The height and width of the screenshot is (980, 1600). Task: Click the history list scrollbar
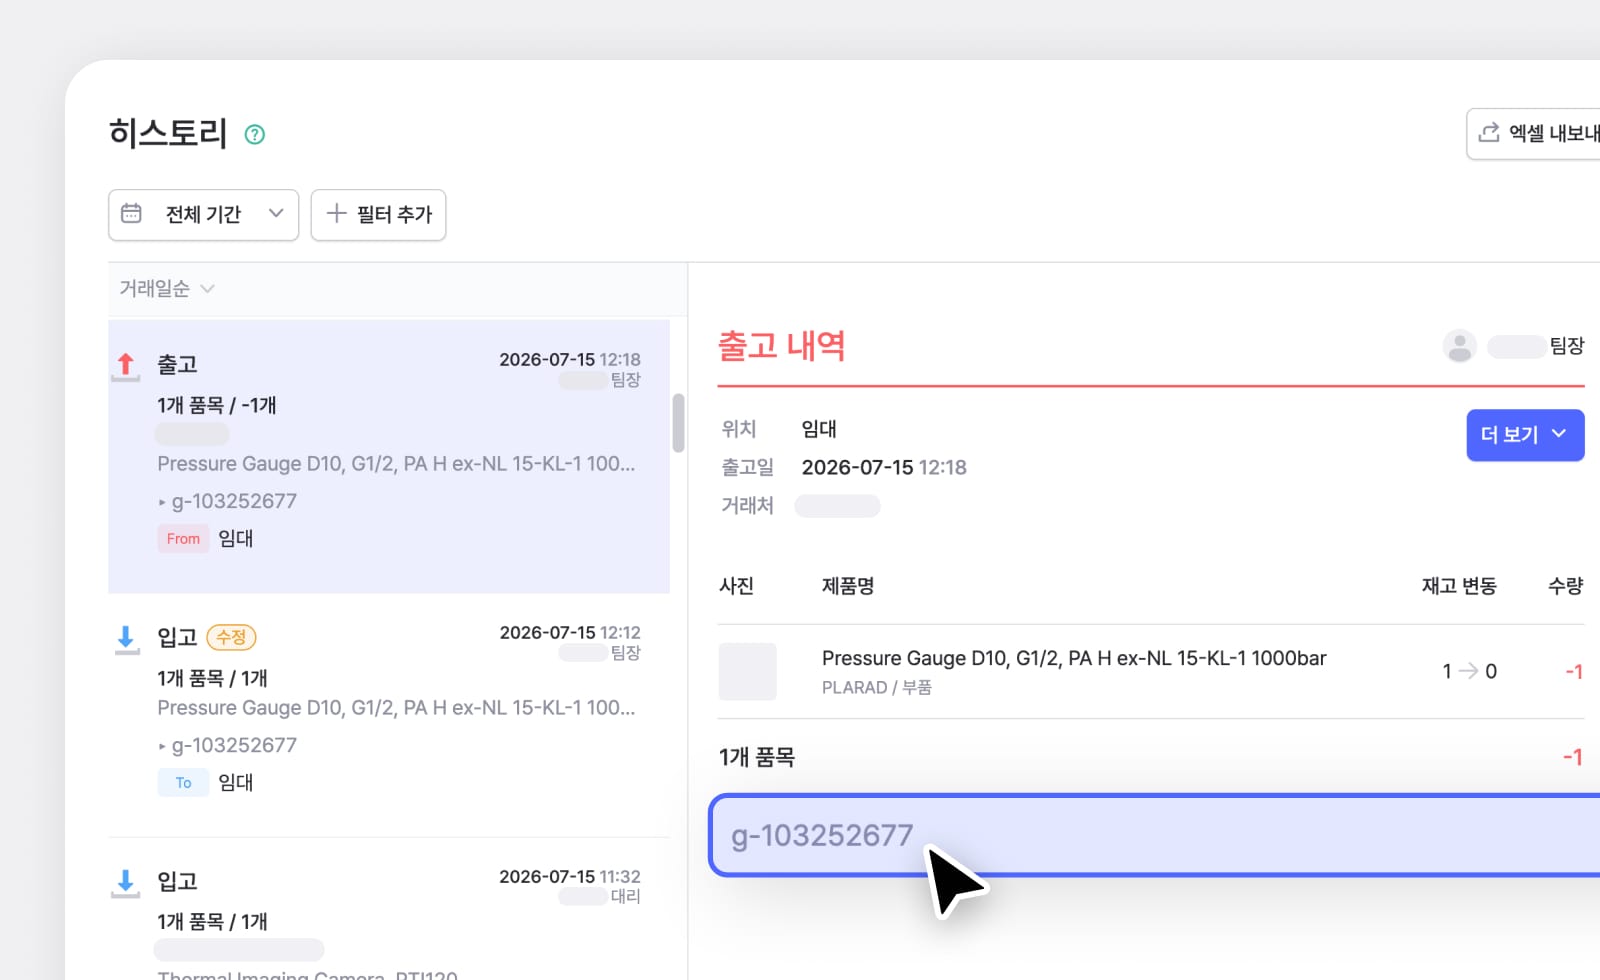click(x=678, y=422)
